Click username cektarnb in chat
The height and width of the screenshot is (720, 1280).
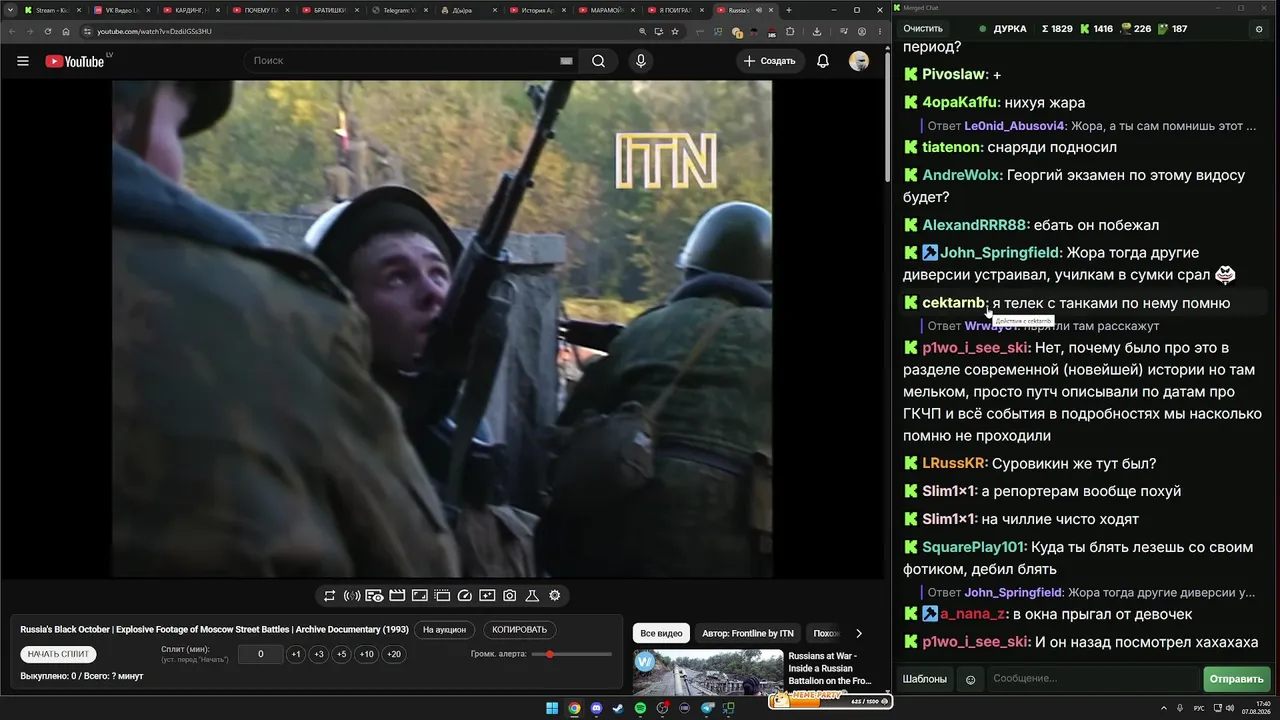click(953, 303)
